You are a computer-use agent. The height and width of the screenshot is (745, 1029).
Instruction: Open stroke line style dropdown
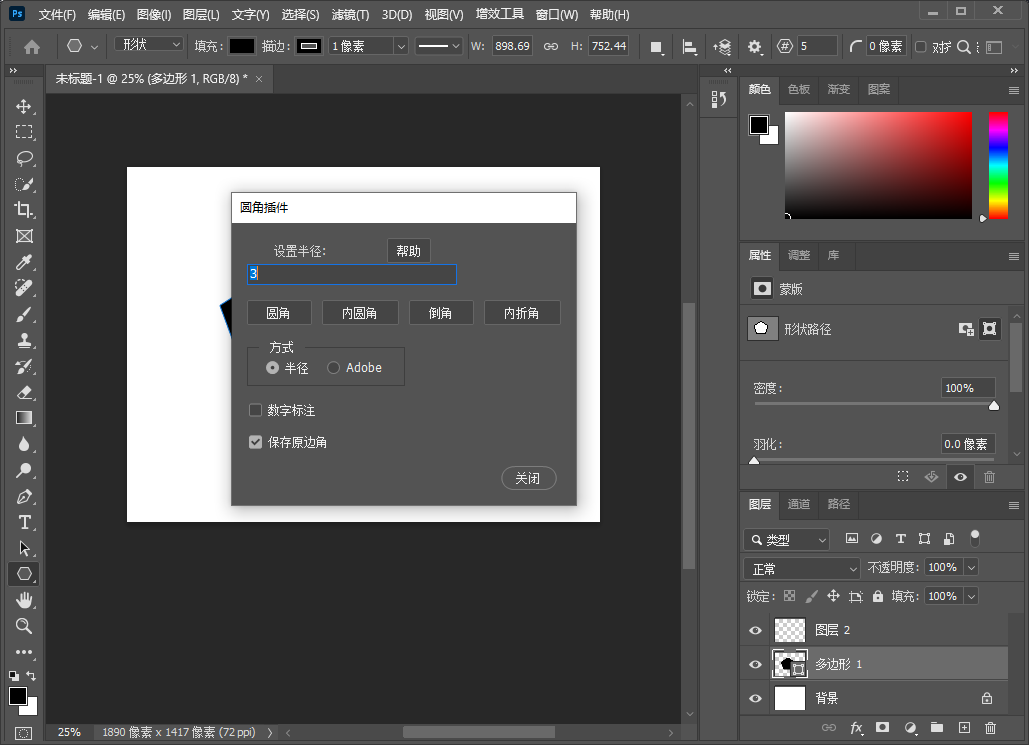click(x=439, y=46)
